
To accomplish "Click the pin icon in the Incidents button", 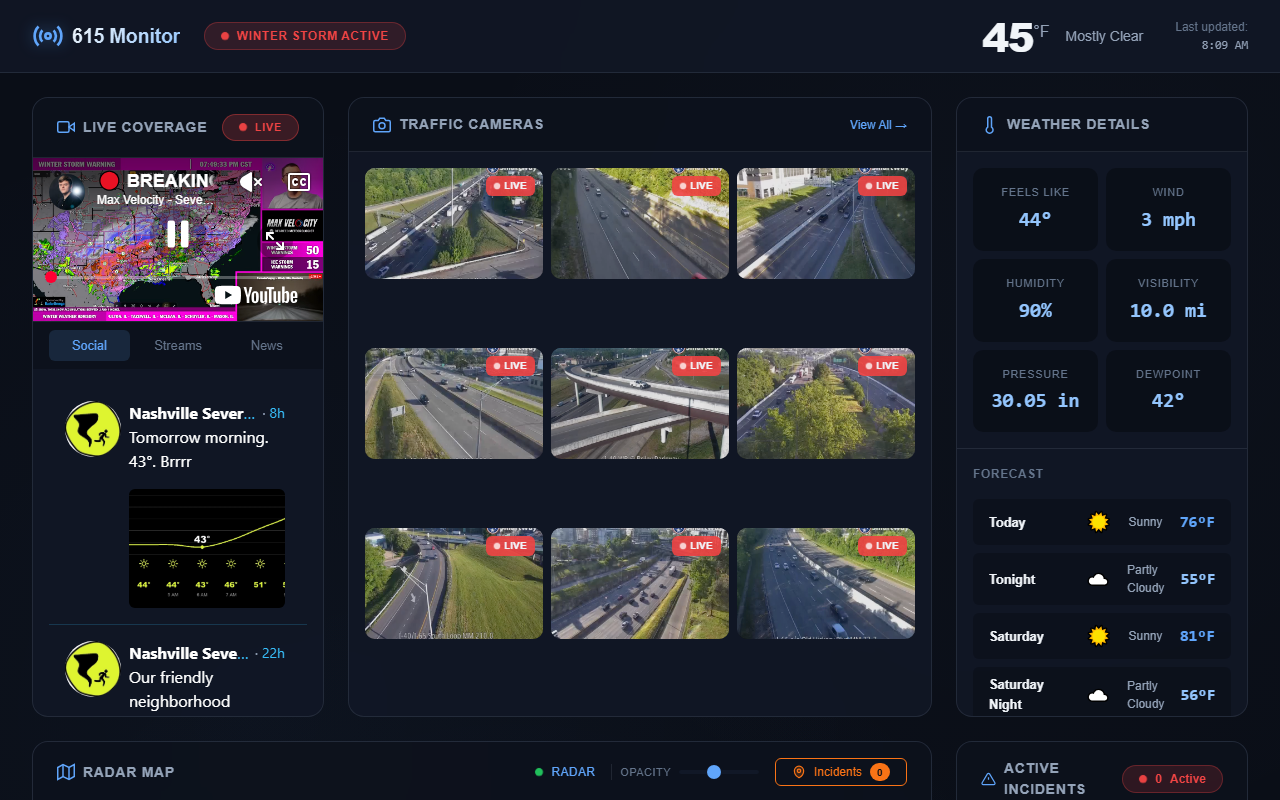I will point(799,772).
